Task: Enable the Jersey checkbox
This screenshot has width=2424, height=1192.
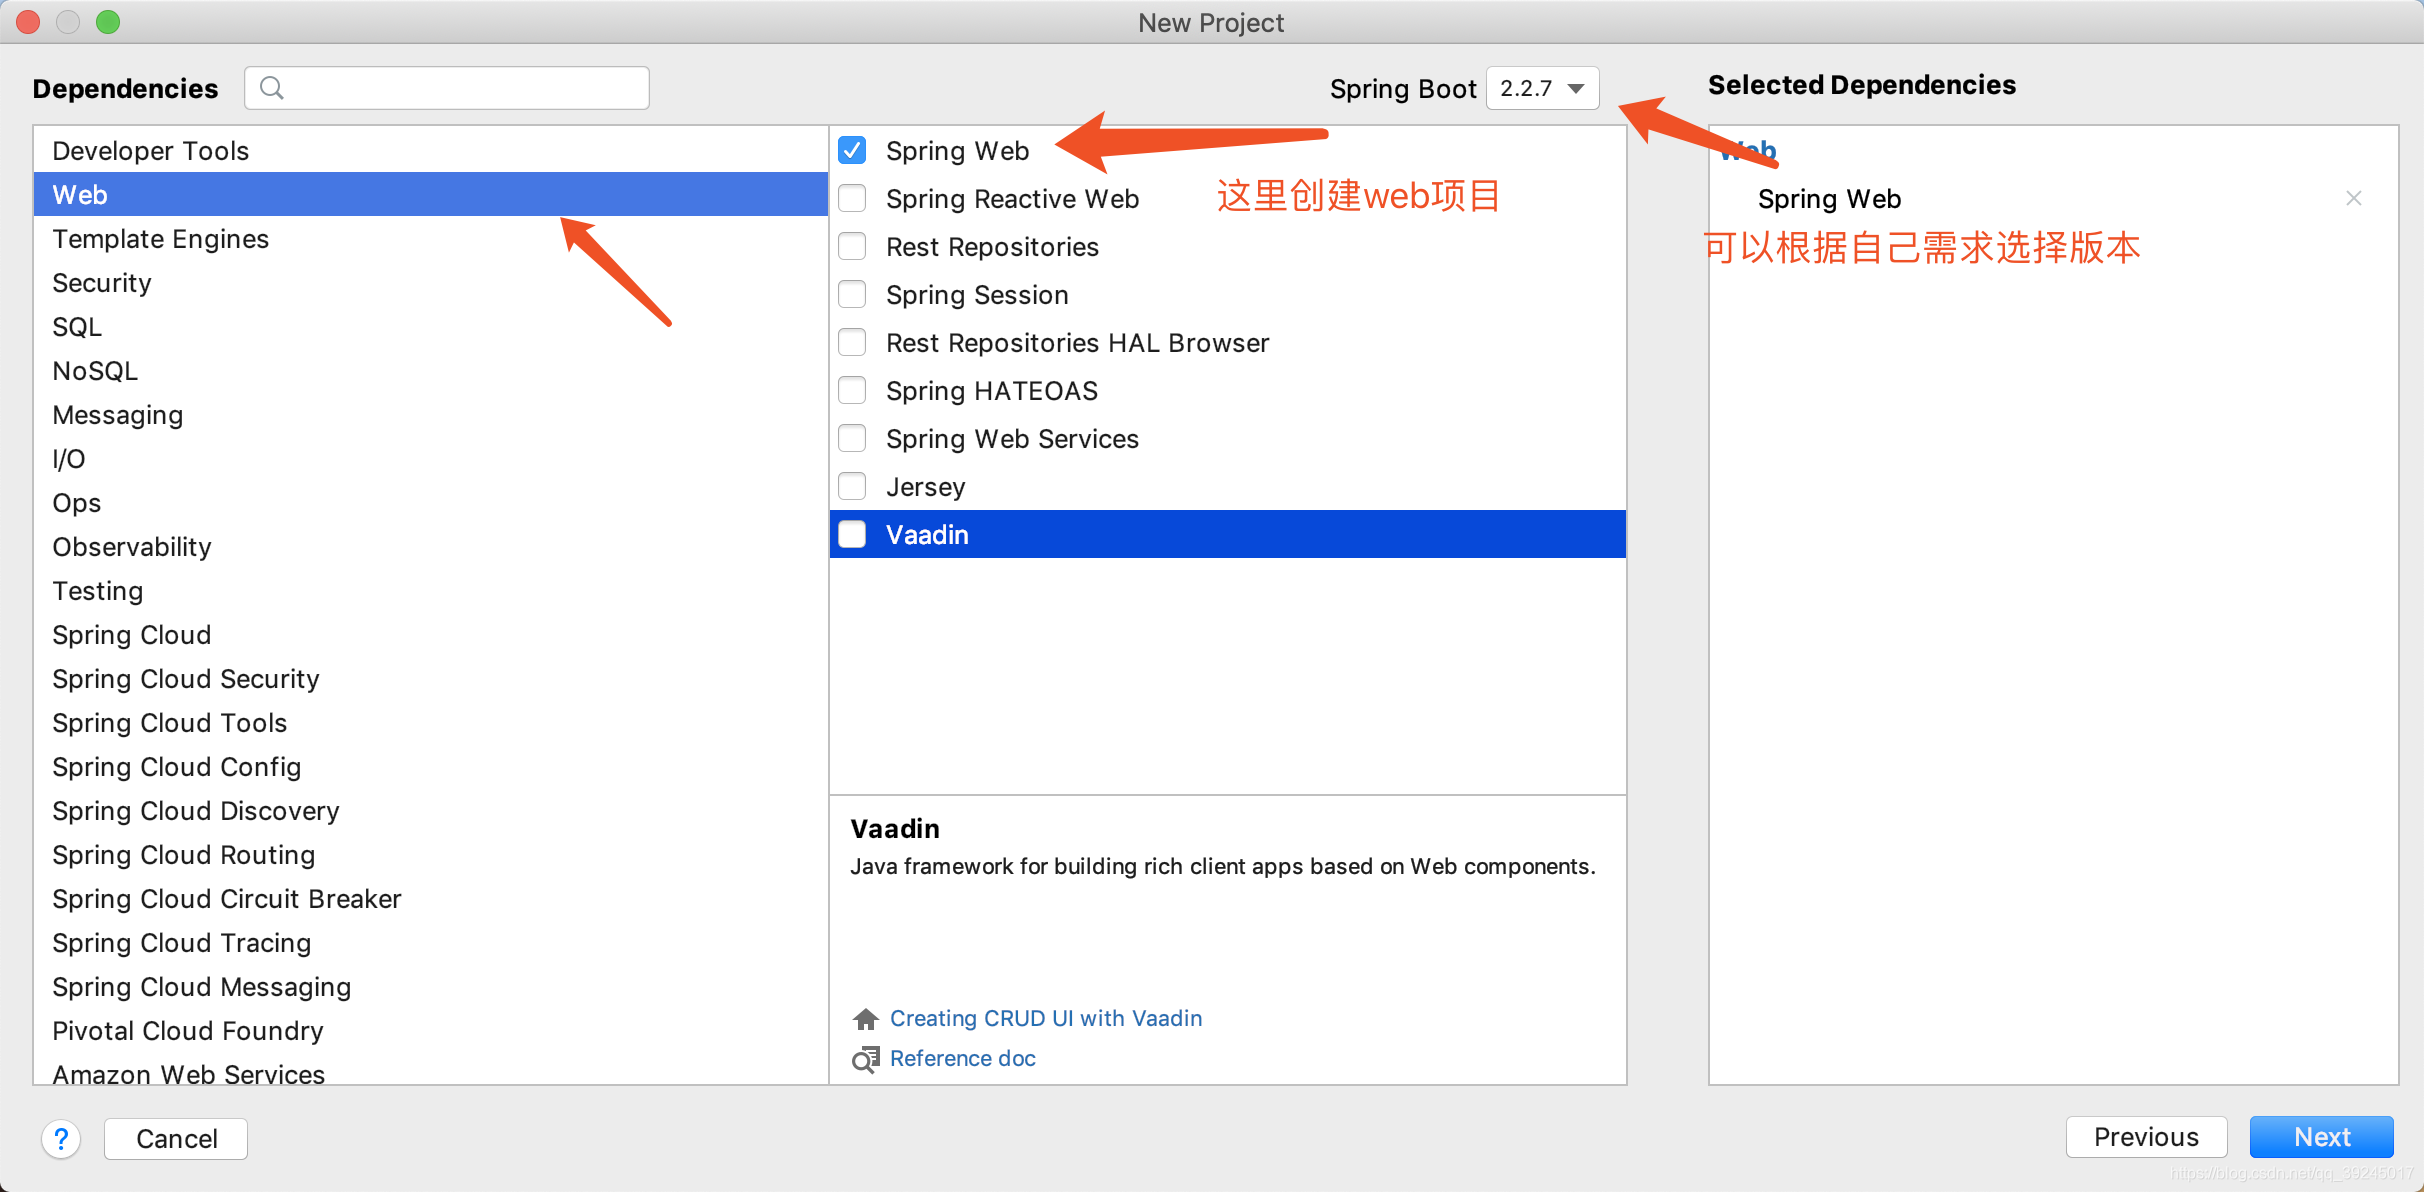Action: pyautogui.click(x=852, y=486)
